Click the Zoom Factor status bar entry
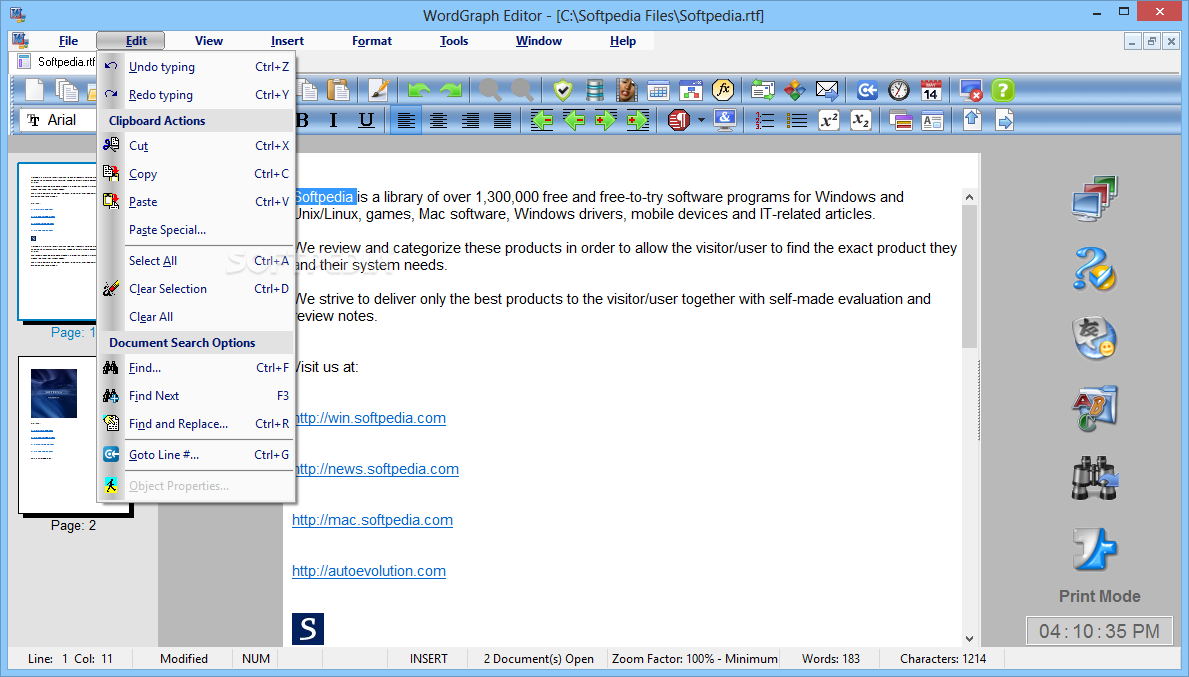Viewport: 1189px width, 677px height. click(x=695, y=659)
